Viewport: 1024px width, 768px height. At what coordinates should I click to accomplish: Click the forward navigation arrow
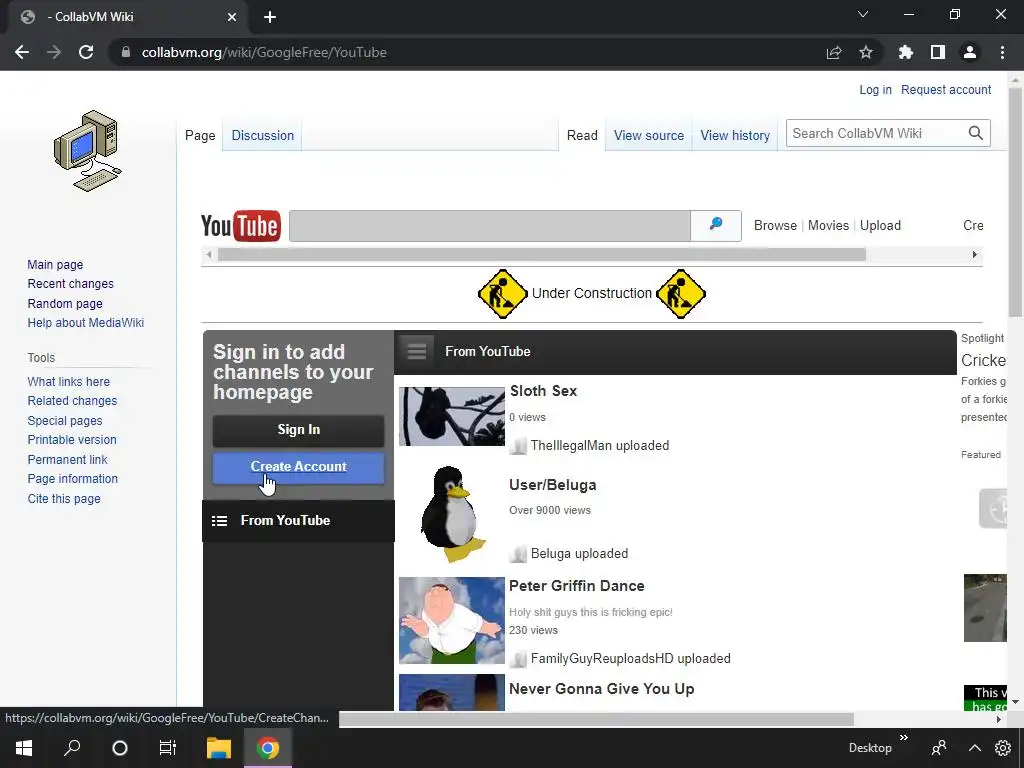54,52
